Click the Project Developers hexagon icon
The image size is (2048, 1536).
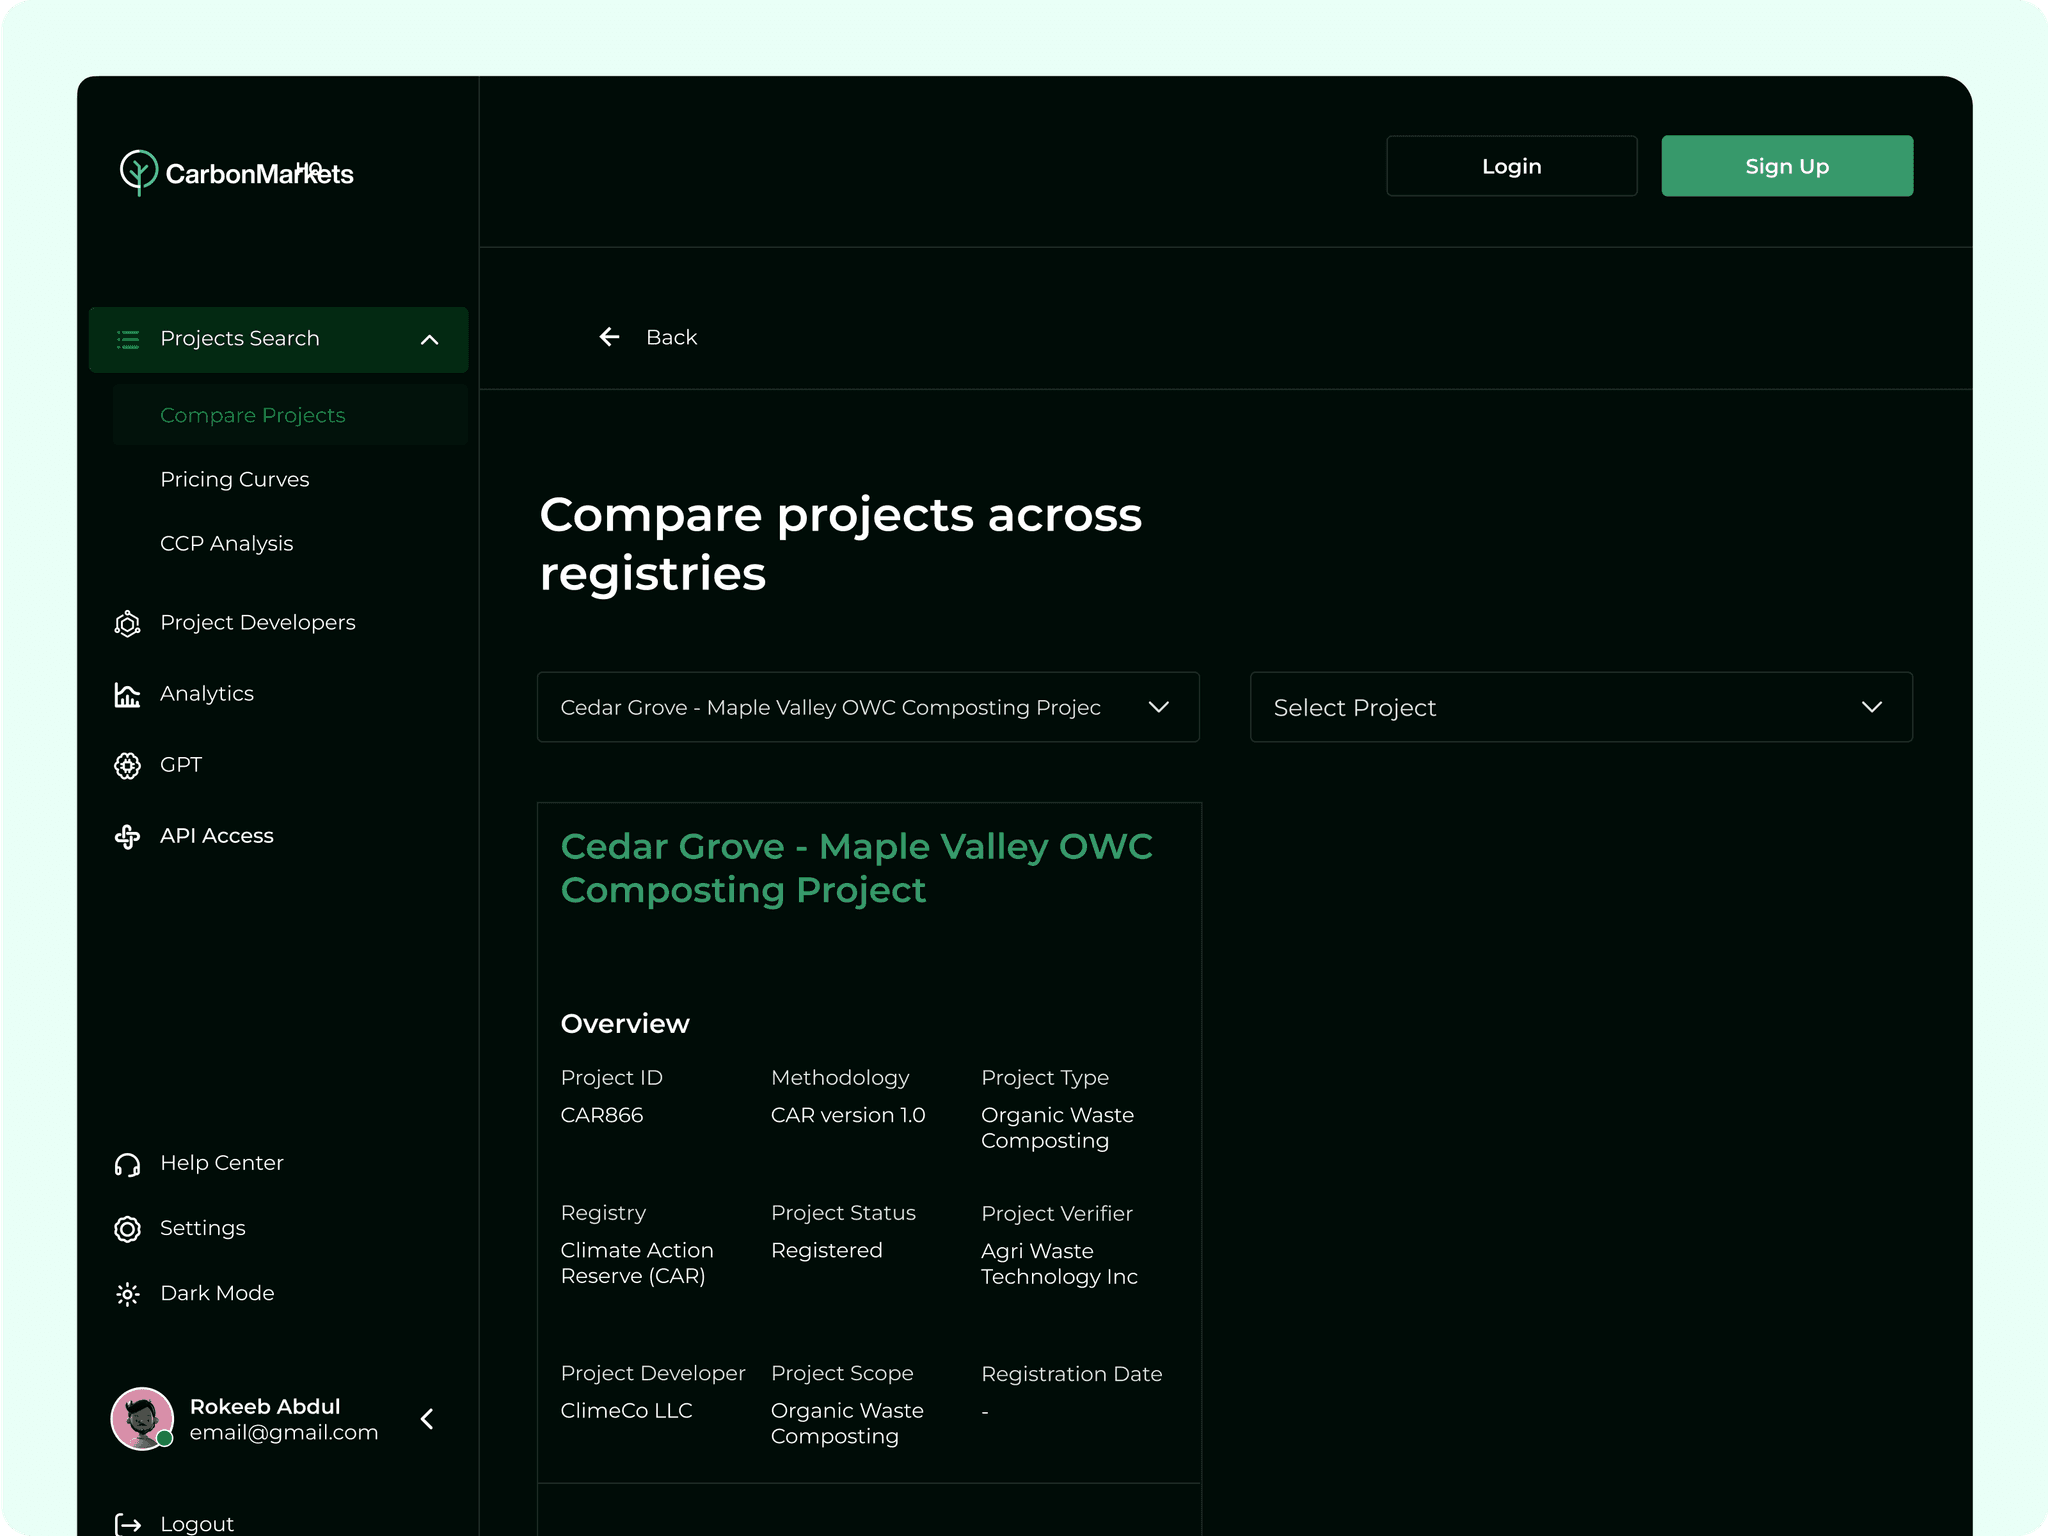click(x=127, y=624)
